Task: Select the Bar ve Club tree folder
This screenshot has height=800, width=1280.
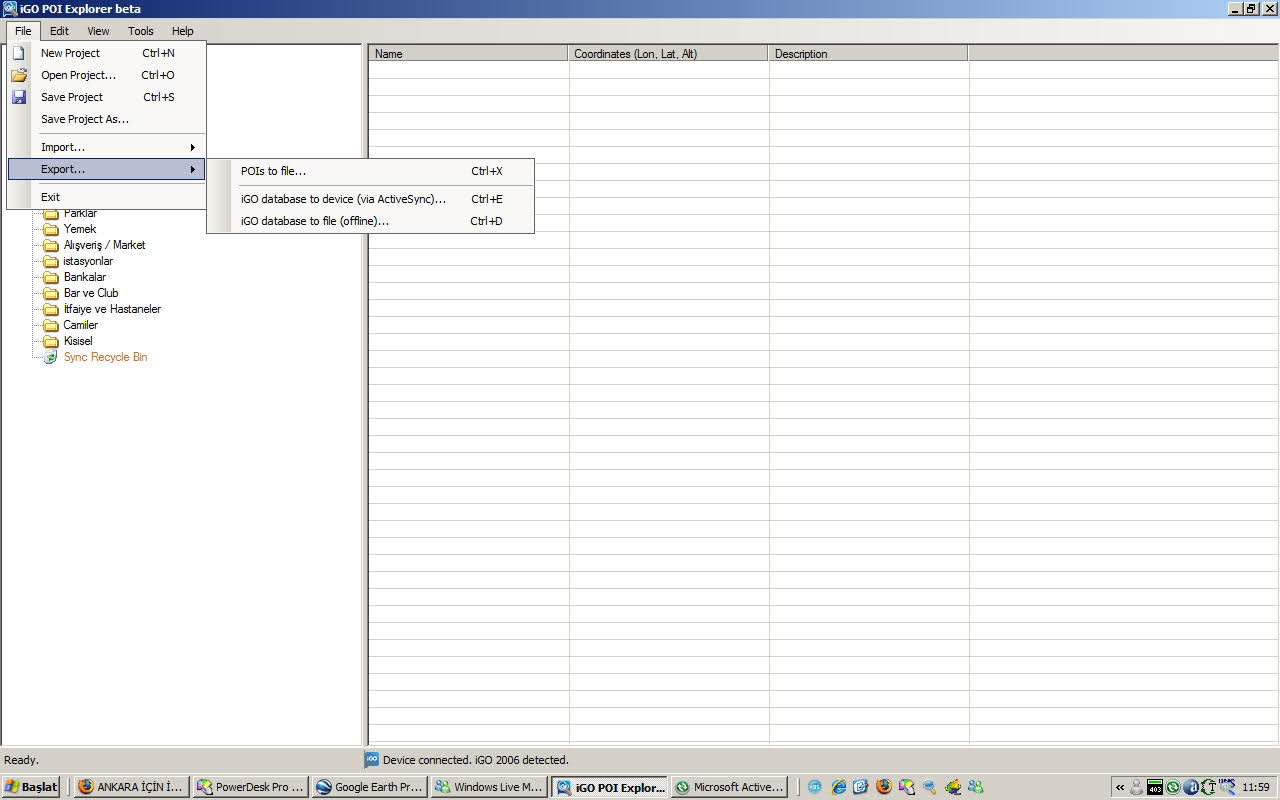Action: 91,293
